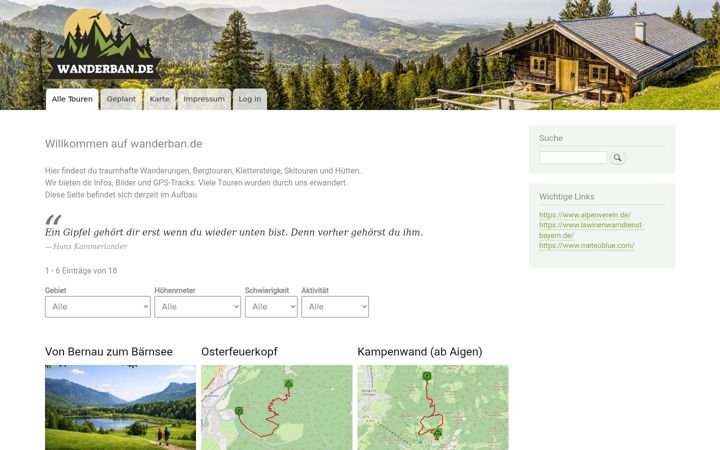Viewport: 720px width, 450px height.
Task: Go to the Impressum tab
Action: click(204, 99)
